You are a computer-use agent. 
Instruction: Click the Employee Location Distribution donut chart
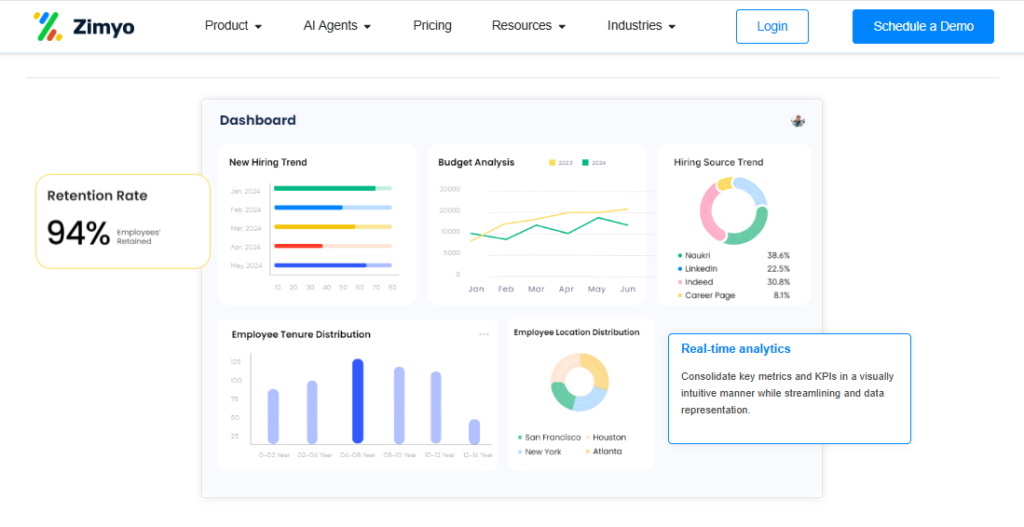pos(580,382)
